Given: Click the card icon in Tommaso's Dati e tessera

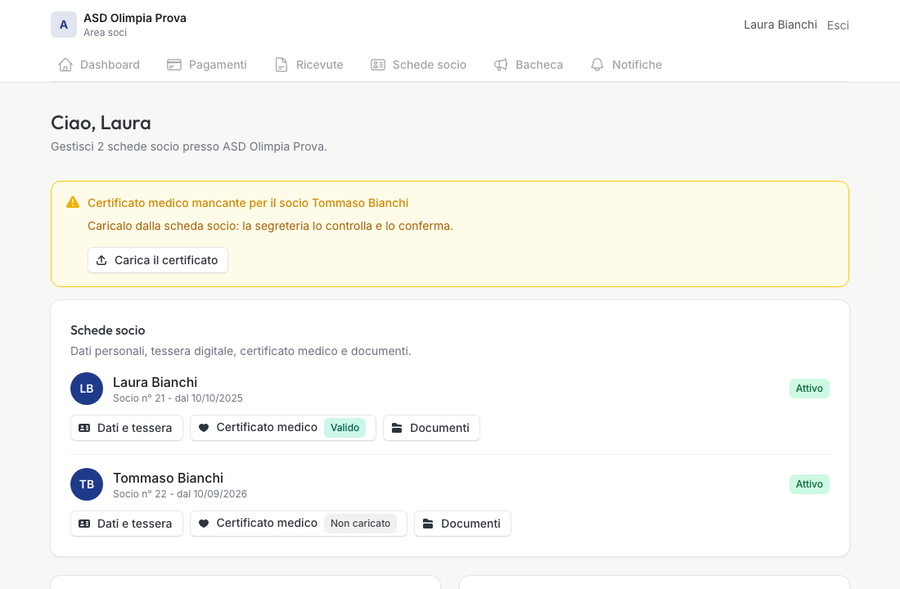Looking at the screenshot, I should click(x=84, y=524).
